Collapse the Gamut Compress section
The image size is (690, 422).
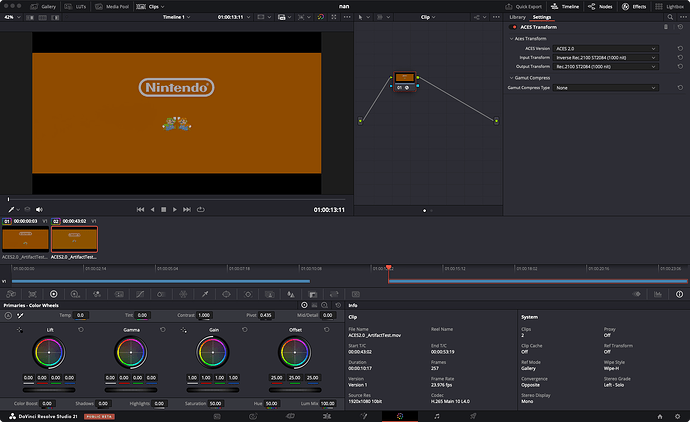click(511, 78)
